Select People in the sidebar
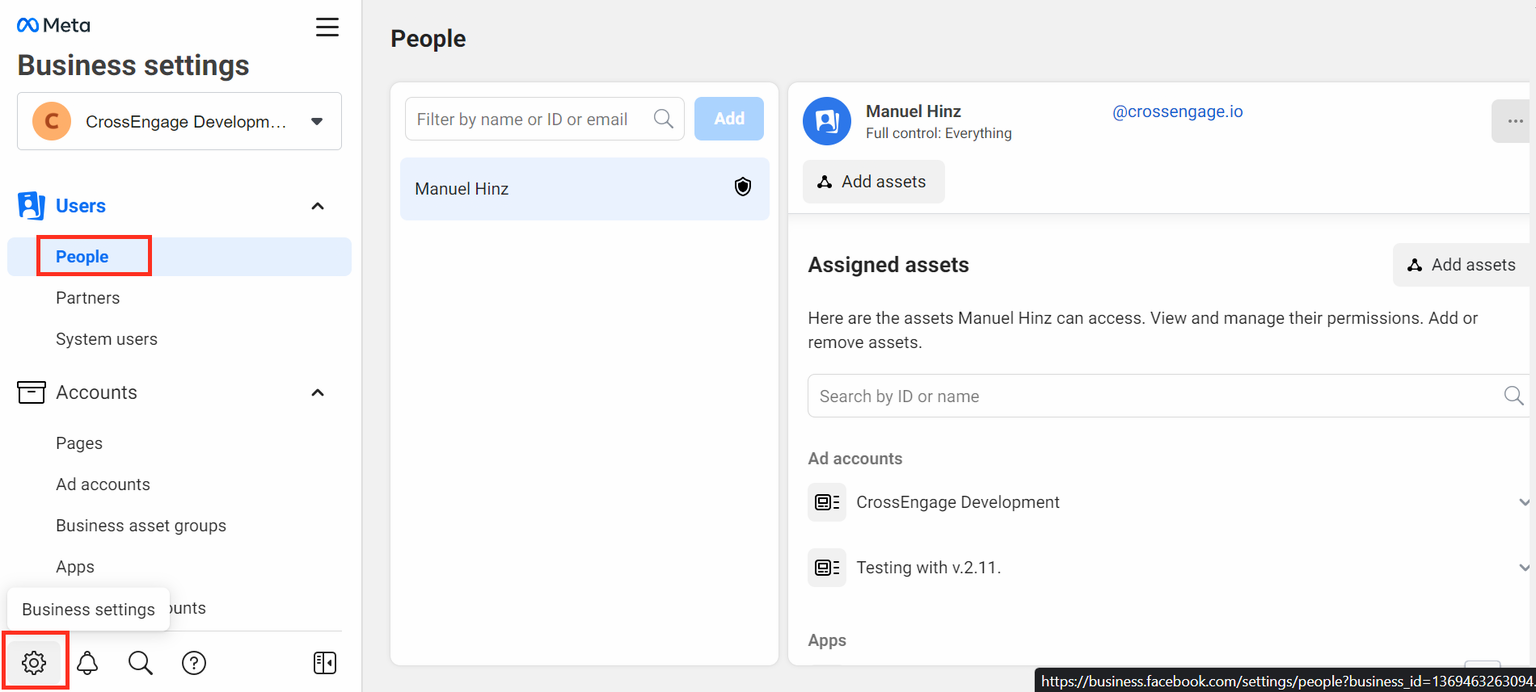 tap(82, 256)
